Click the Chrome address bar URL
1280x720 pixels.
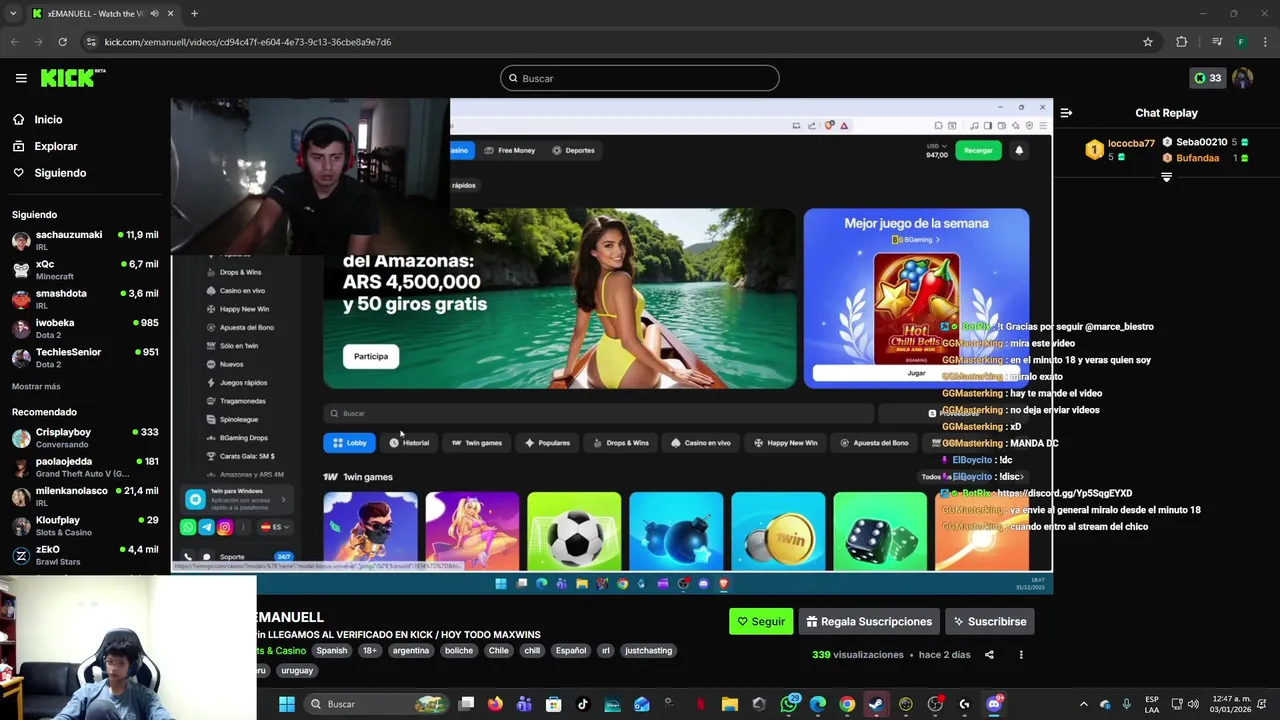[248, 42]
